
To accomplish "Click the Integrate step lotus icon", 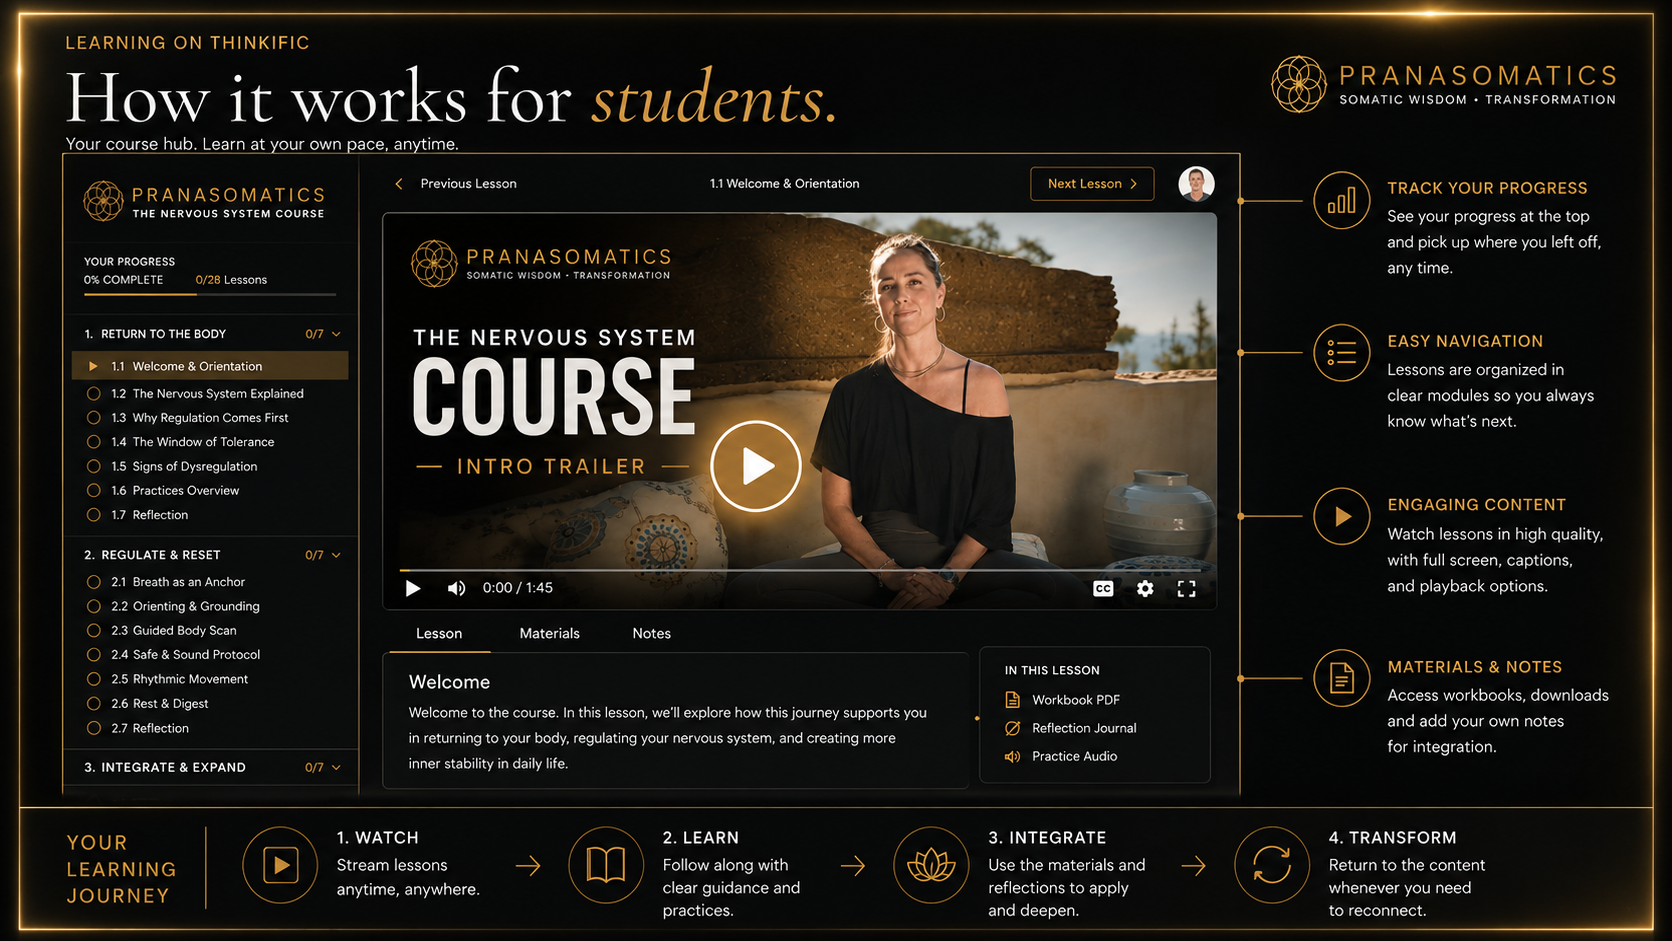I will point(931,865).
